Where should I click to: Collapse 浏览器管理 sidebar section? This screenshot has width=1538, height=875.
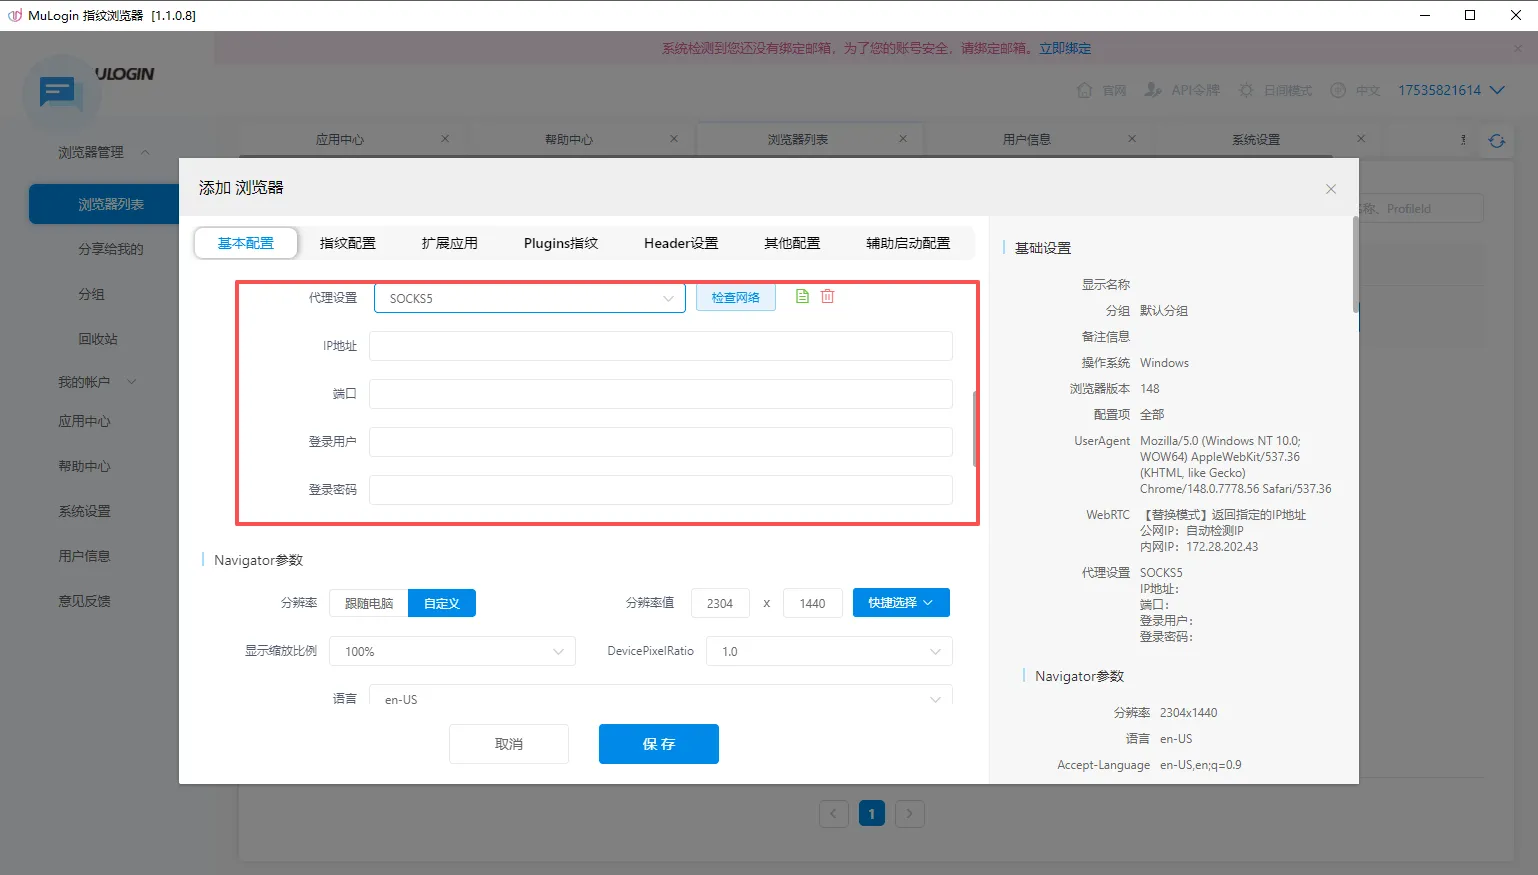104,152
